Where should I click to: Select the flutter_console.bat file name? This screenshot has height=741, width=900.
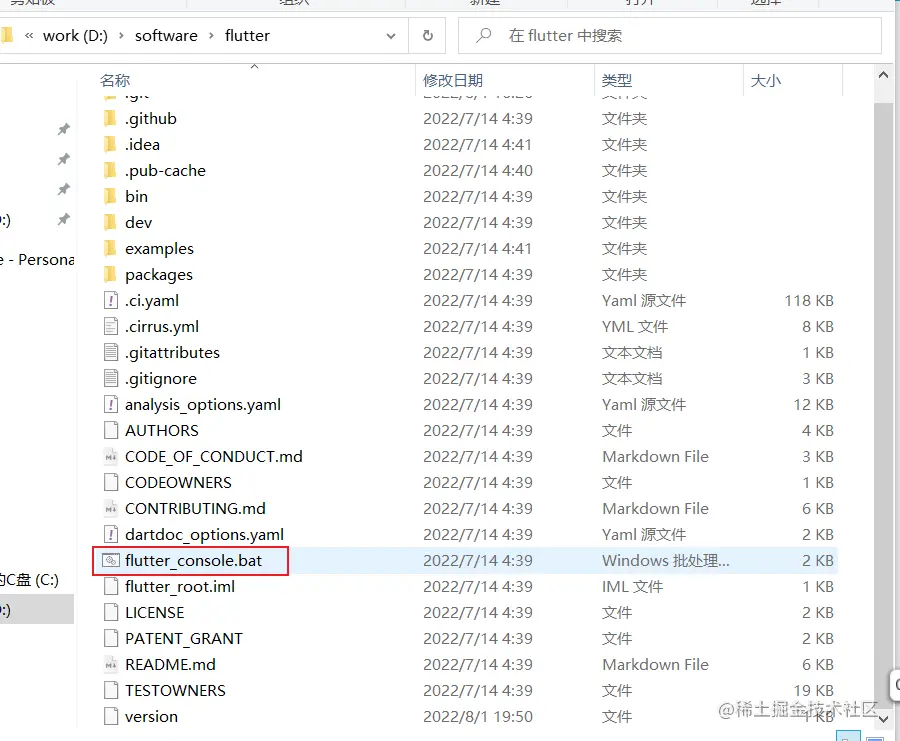click(193, 560)
